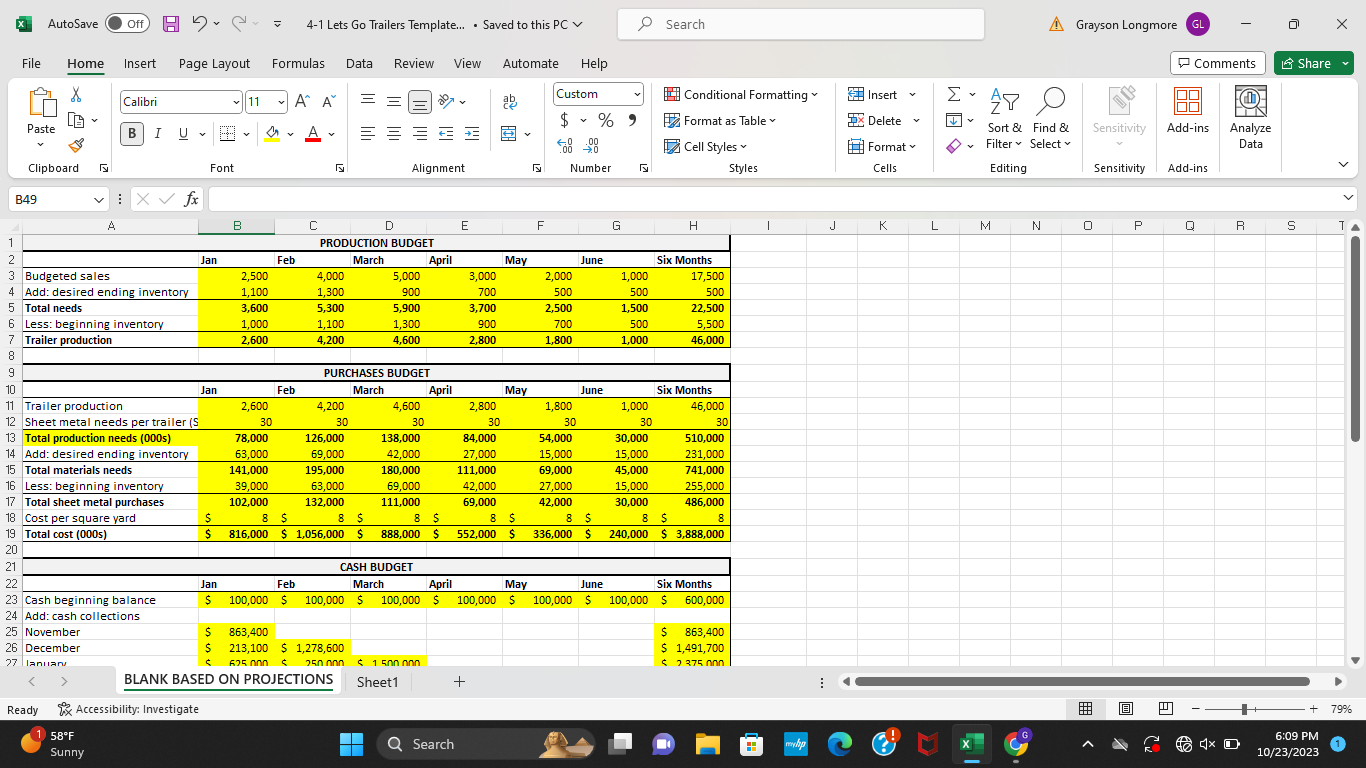Click Merge and Center icon
Screen dimensions: 1366x768
pos(510,133)
